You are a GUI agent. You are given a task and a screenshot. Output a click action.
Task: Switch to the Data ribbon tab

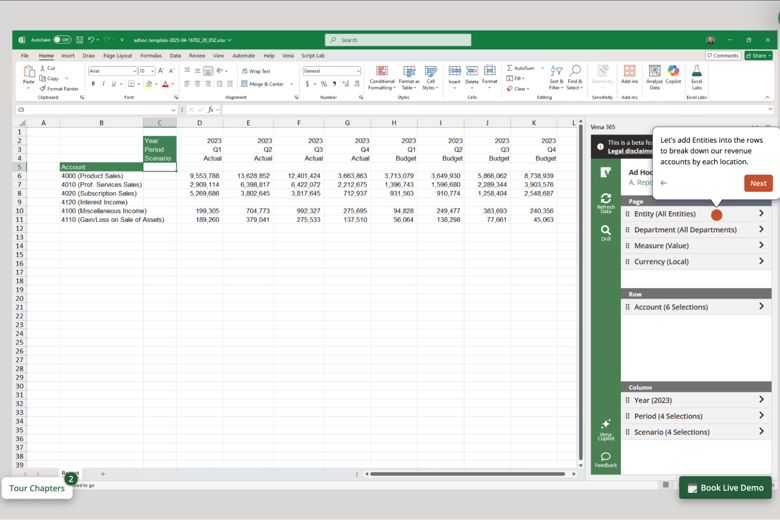pos(175,56)
